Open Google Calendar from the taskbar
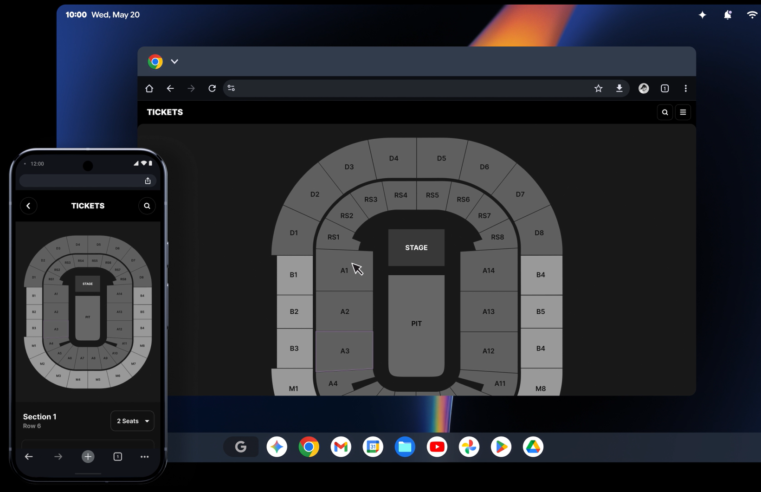Image resolution: width=761 pixels, height=492 pixels. (373, 447)
